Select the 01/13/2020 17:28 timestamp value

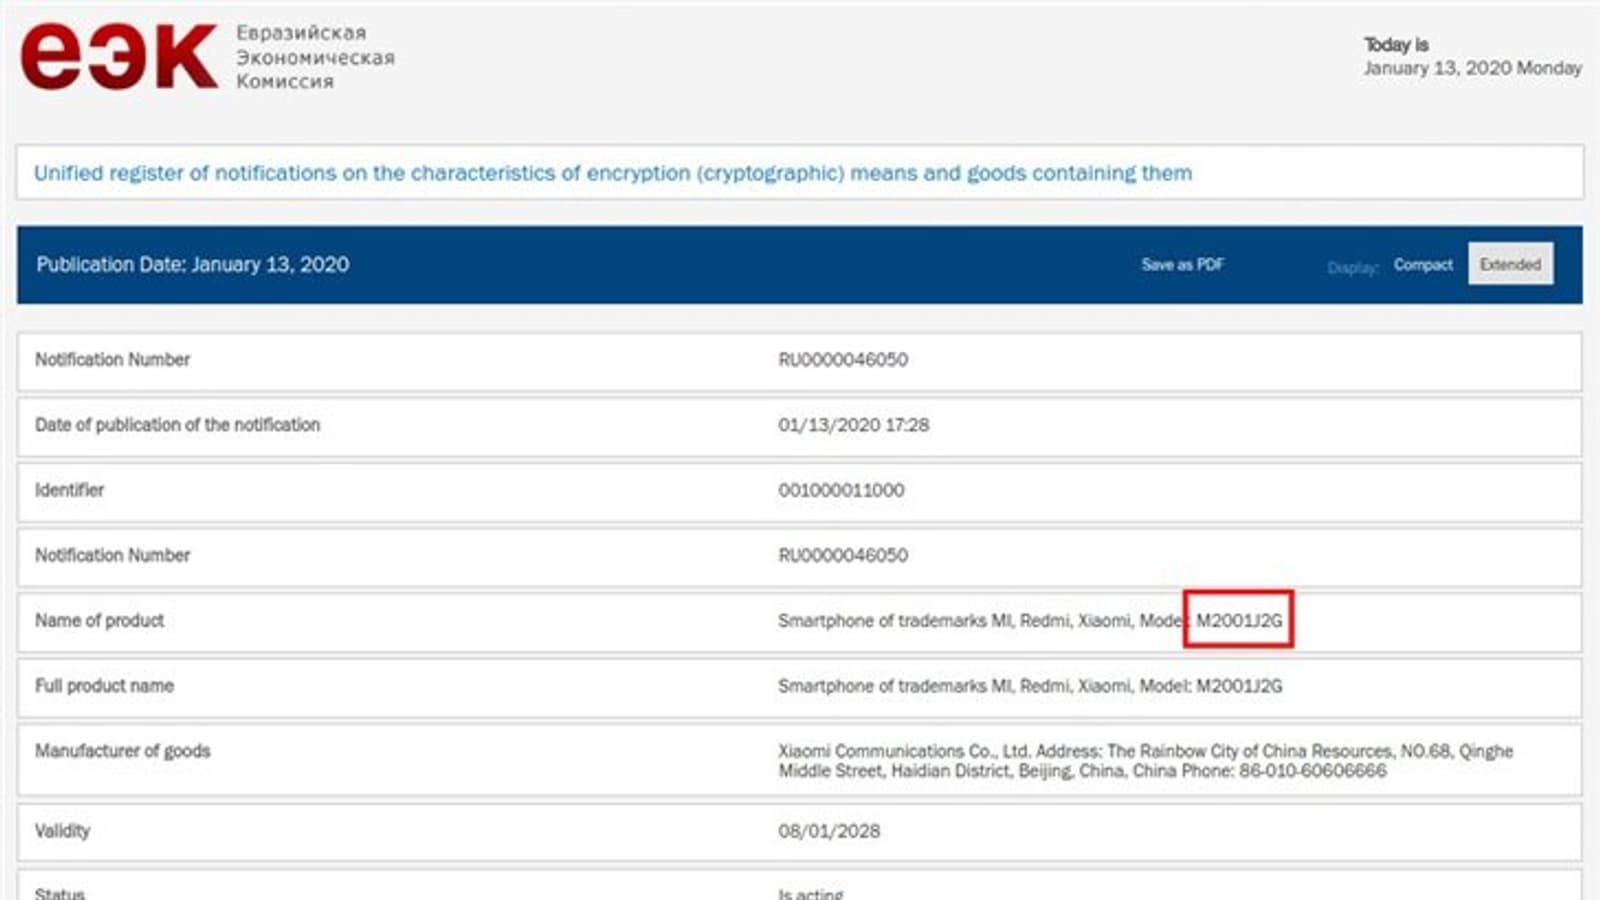[x=853, y=425]
